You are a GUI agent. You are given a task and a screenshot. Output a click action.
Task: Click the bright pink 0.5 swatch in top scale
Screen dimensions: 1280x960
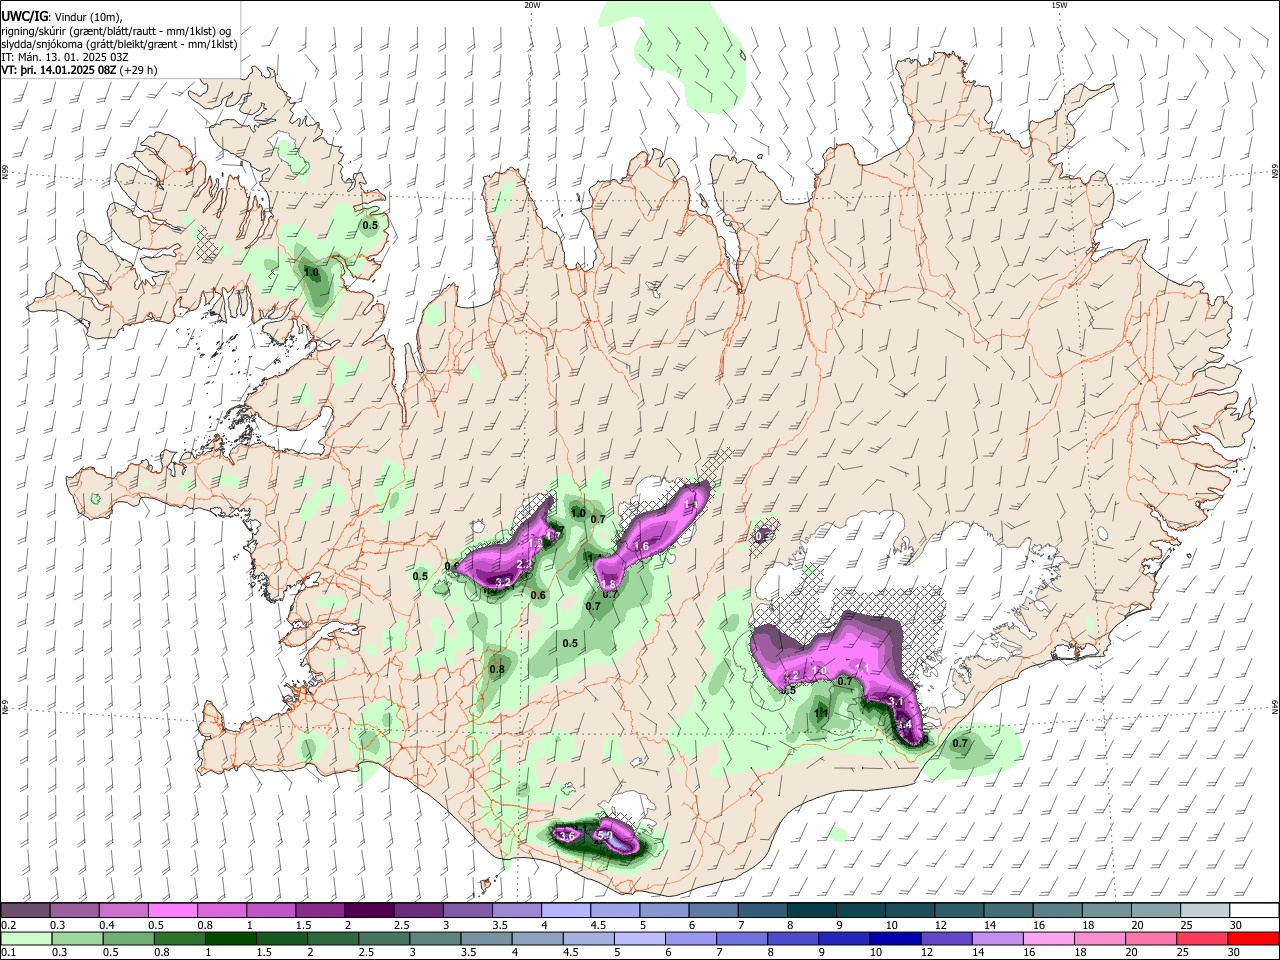[x=172, y=911]
